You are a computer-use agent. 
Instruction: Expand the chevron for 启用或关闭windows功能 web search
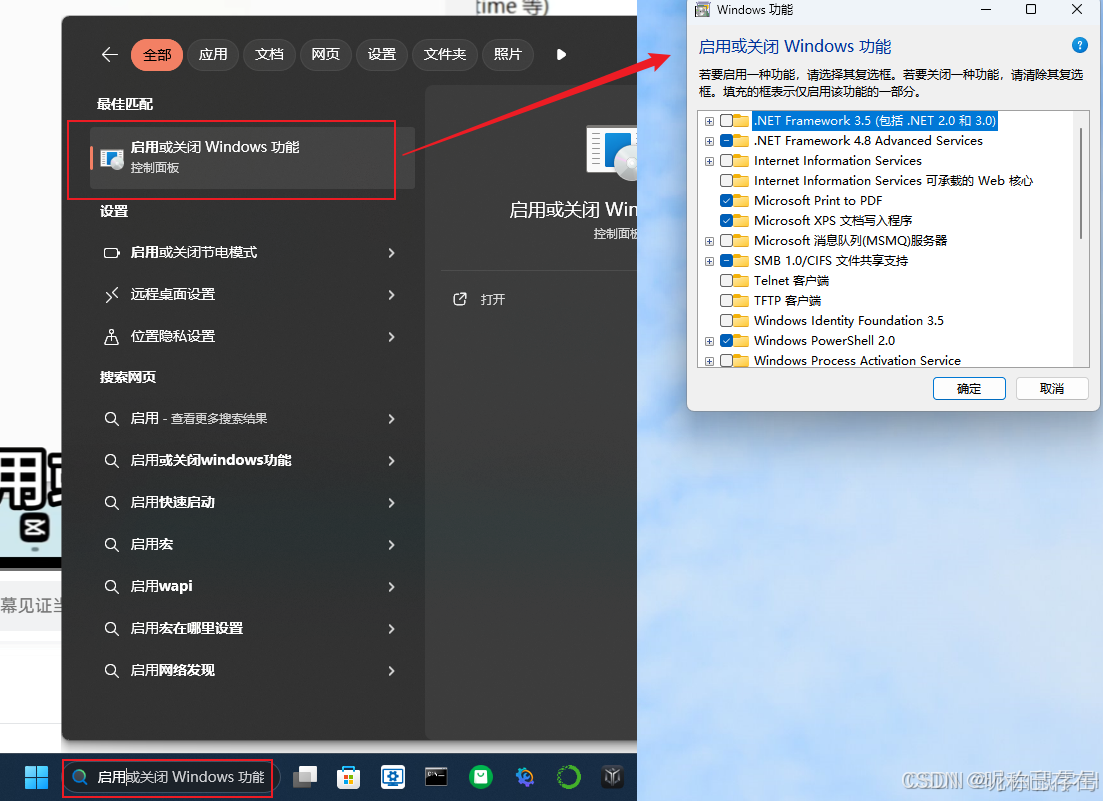tap(391, 461)
